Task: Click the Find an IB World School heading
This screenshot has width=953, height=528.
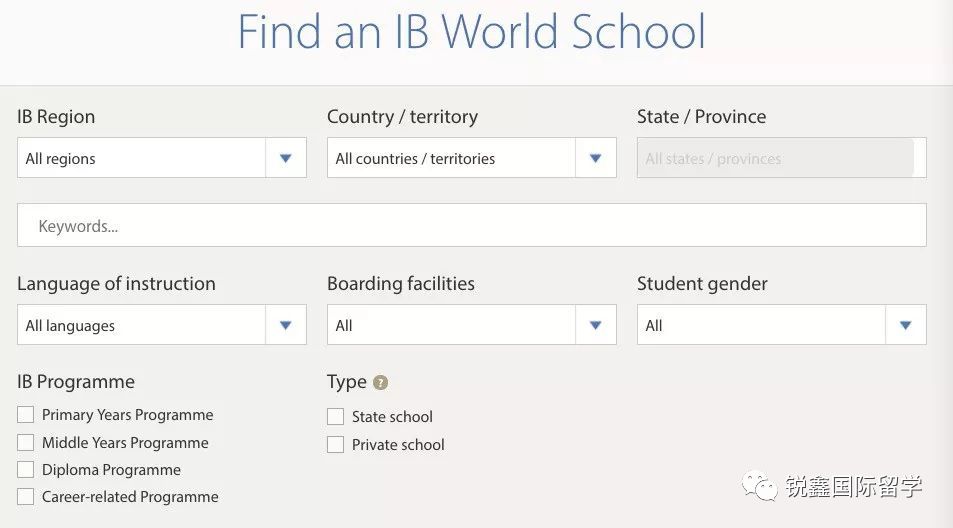Action: (471, 32)
